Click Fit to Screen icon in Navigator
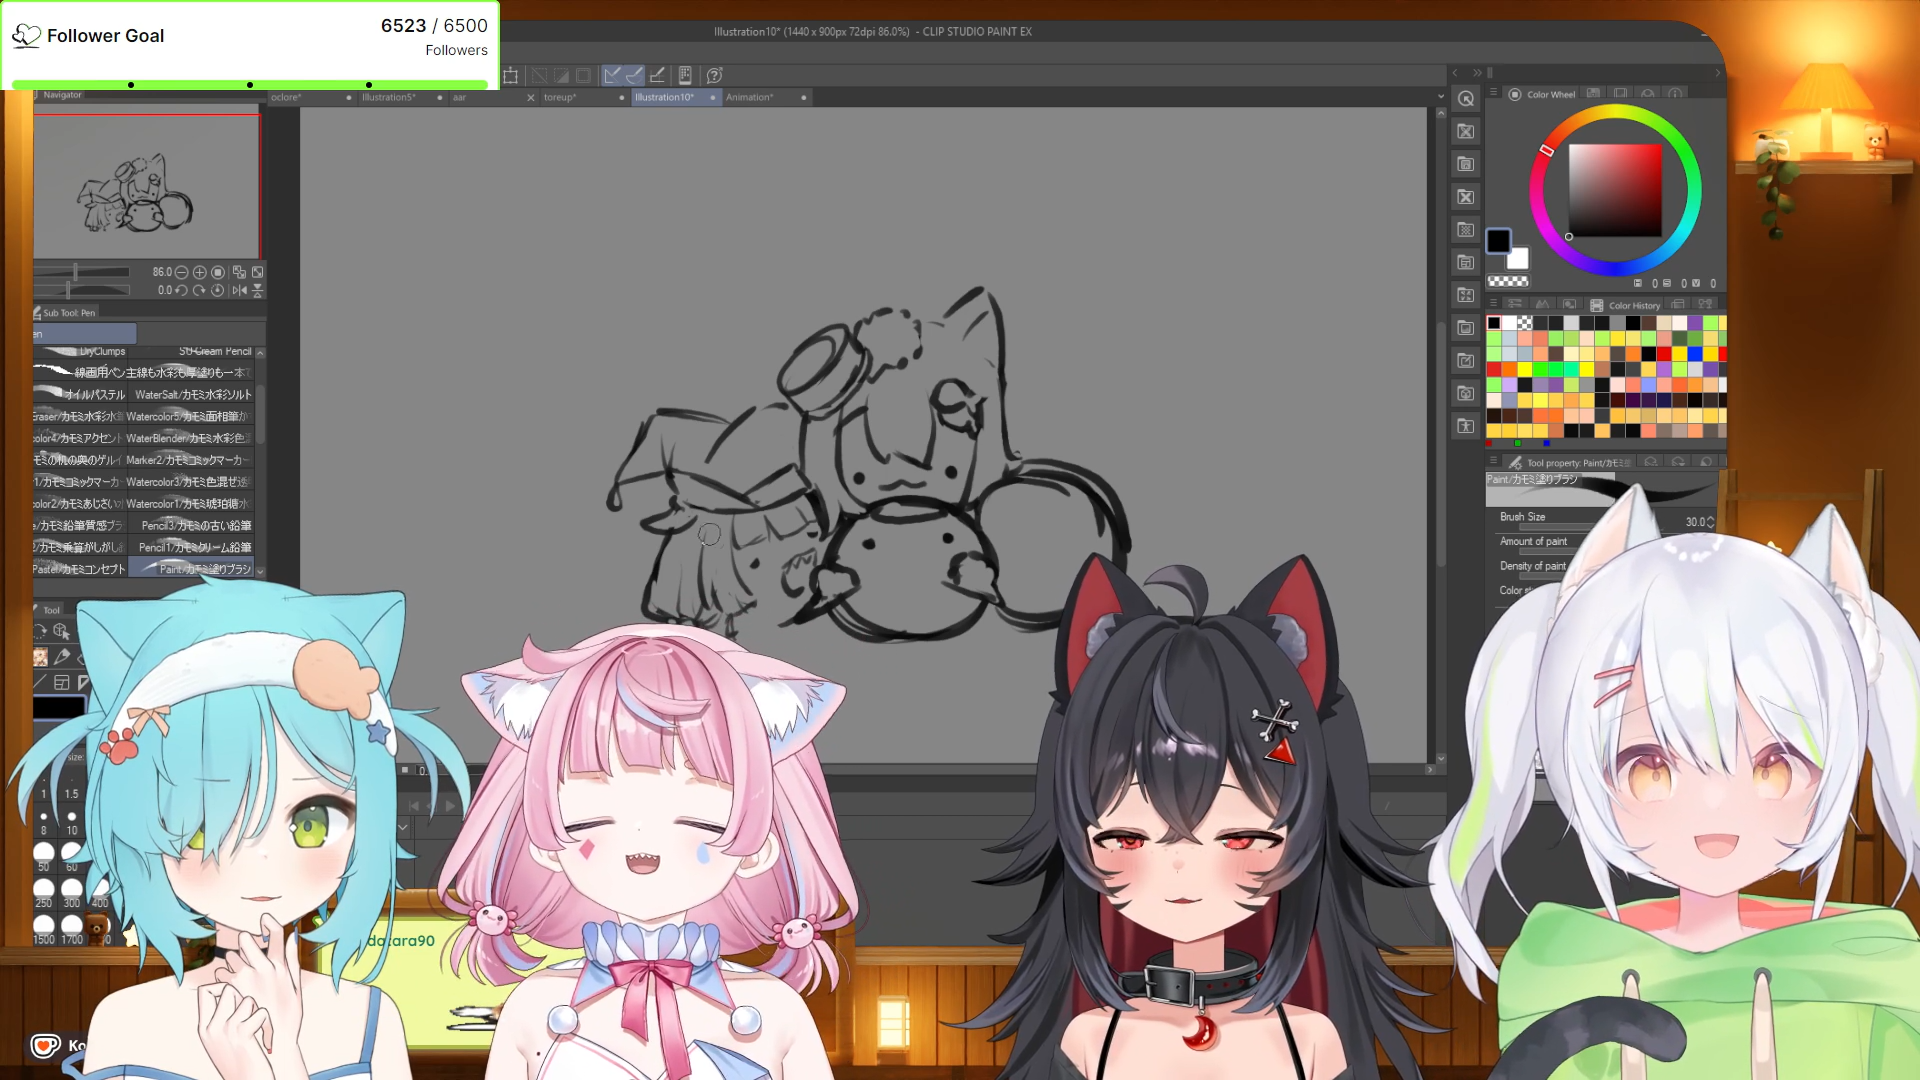 pos(257,272)
